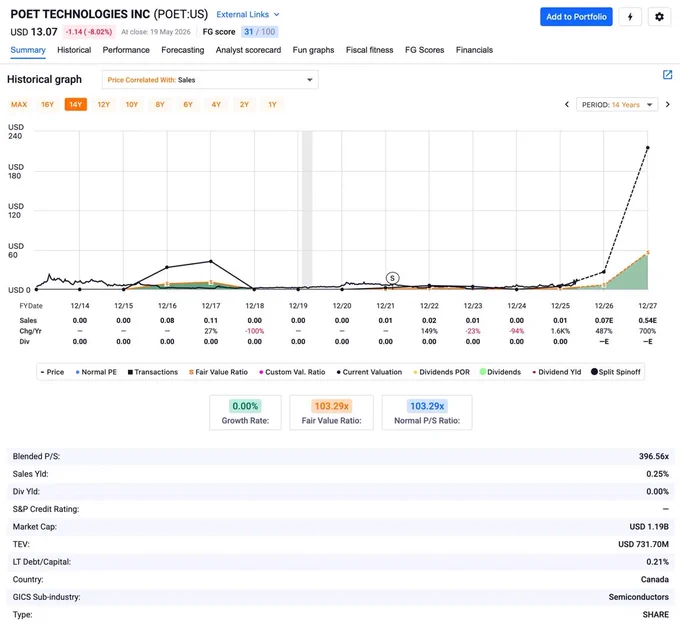
Task: Click the -1.14 (-8.02%) price change badge
Action: 89,32
